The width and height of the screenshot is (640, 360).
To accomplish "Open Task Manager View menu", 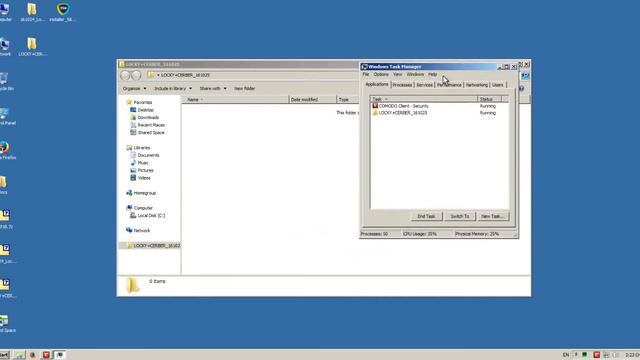I will click(398, 74).
